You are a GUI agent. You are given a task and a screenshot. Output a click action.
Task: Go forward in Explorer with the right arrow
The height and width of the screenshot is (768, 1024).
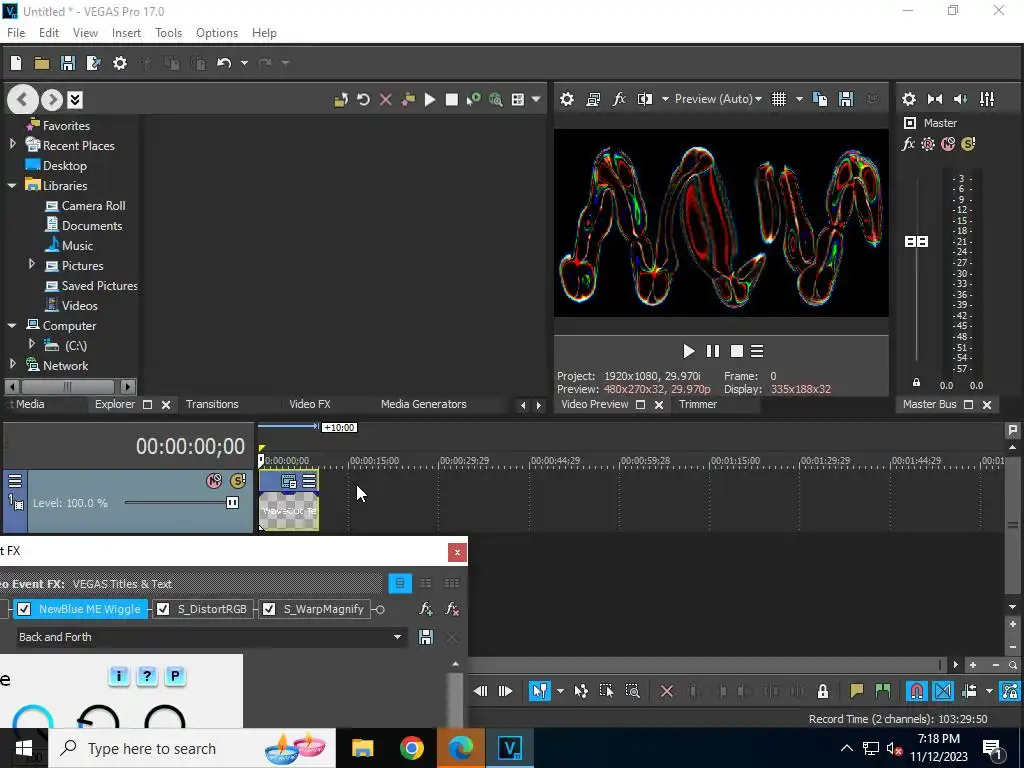(x=52, y=100)
